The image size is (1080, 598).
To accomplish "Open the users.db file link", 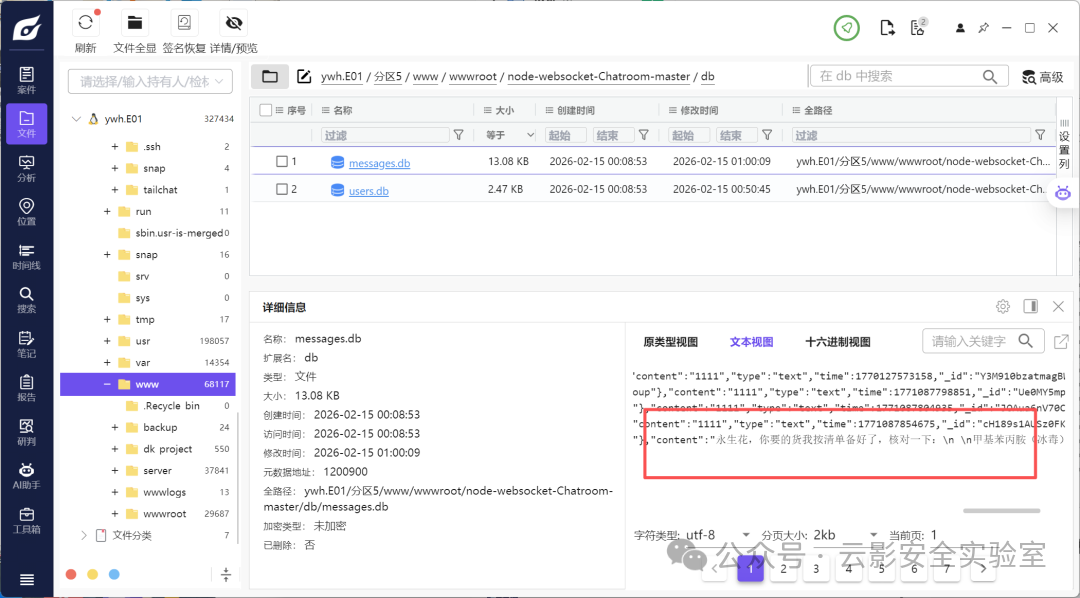I will coord(368,191).
